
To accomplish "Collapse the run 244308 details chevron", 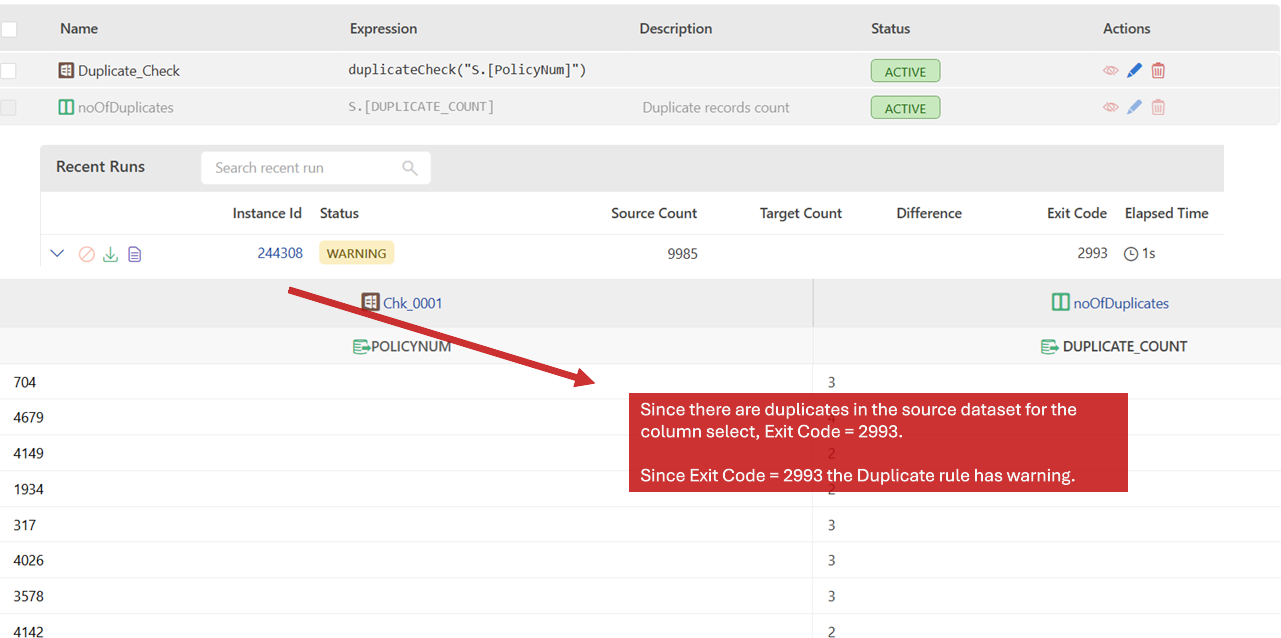I will tap(57, 254).
